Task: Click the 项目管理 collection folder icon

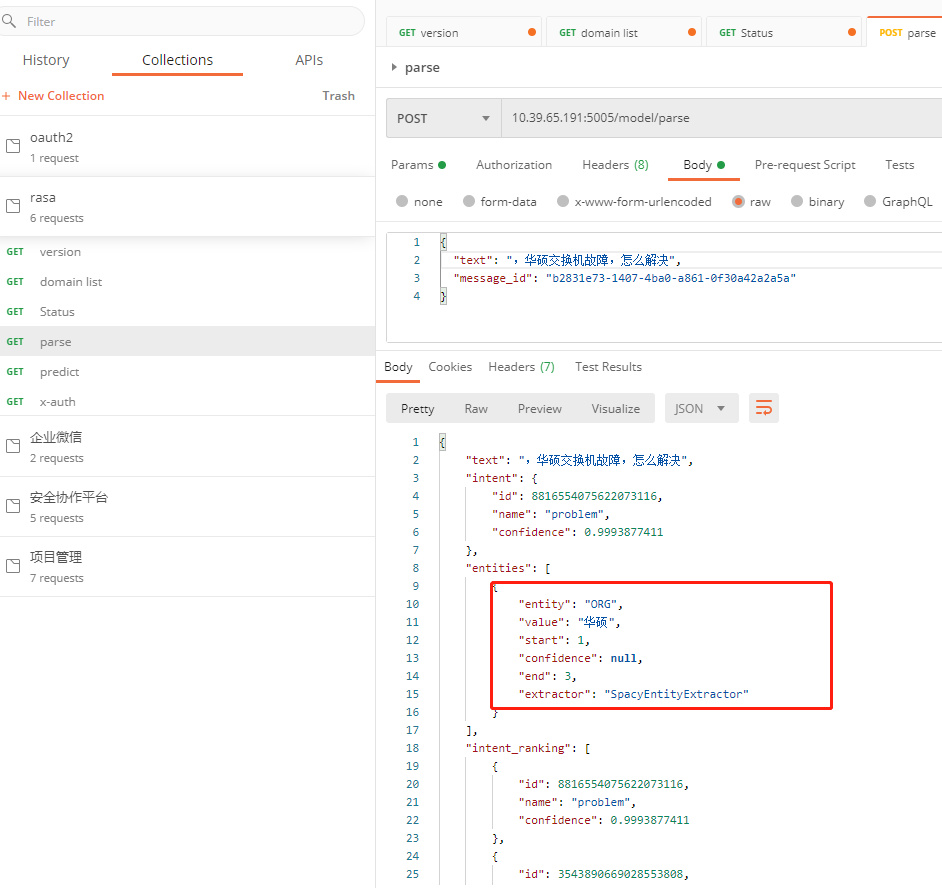Action: coord(13,566)
